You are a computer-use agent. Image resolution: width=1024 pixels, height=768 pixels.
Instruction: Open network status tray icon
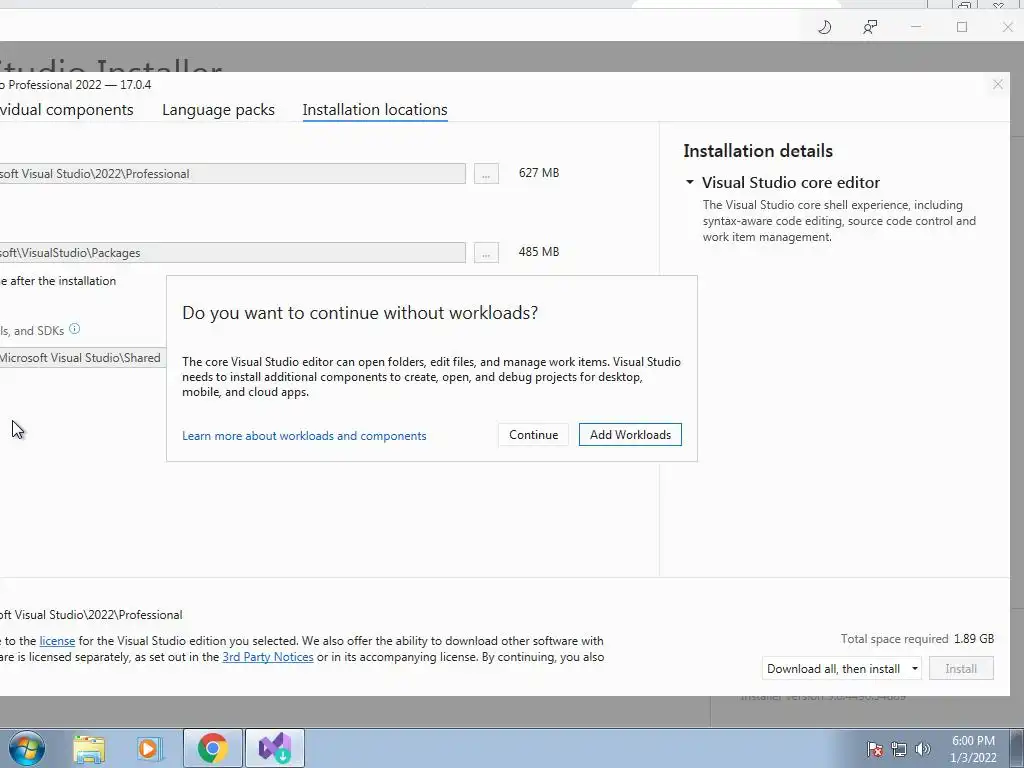[x=899, y=749]
